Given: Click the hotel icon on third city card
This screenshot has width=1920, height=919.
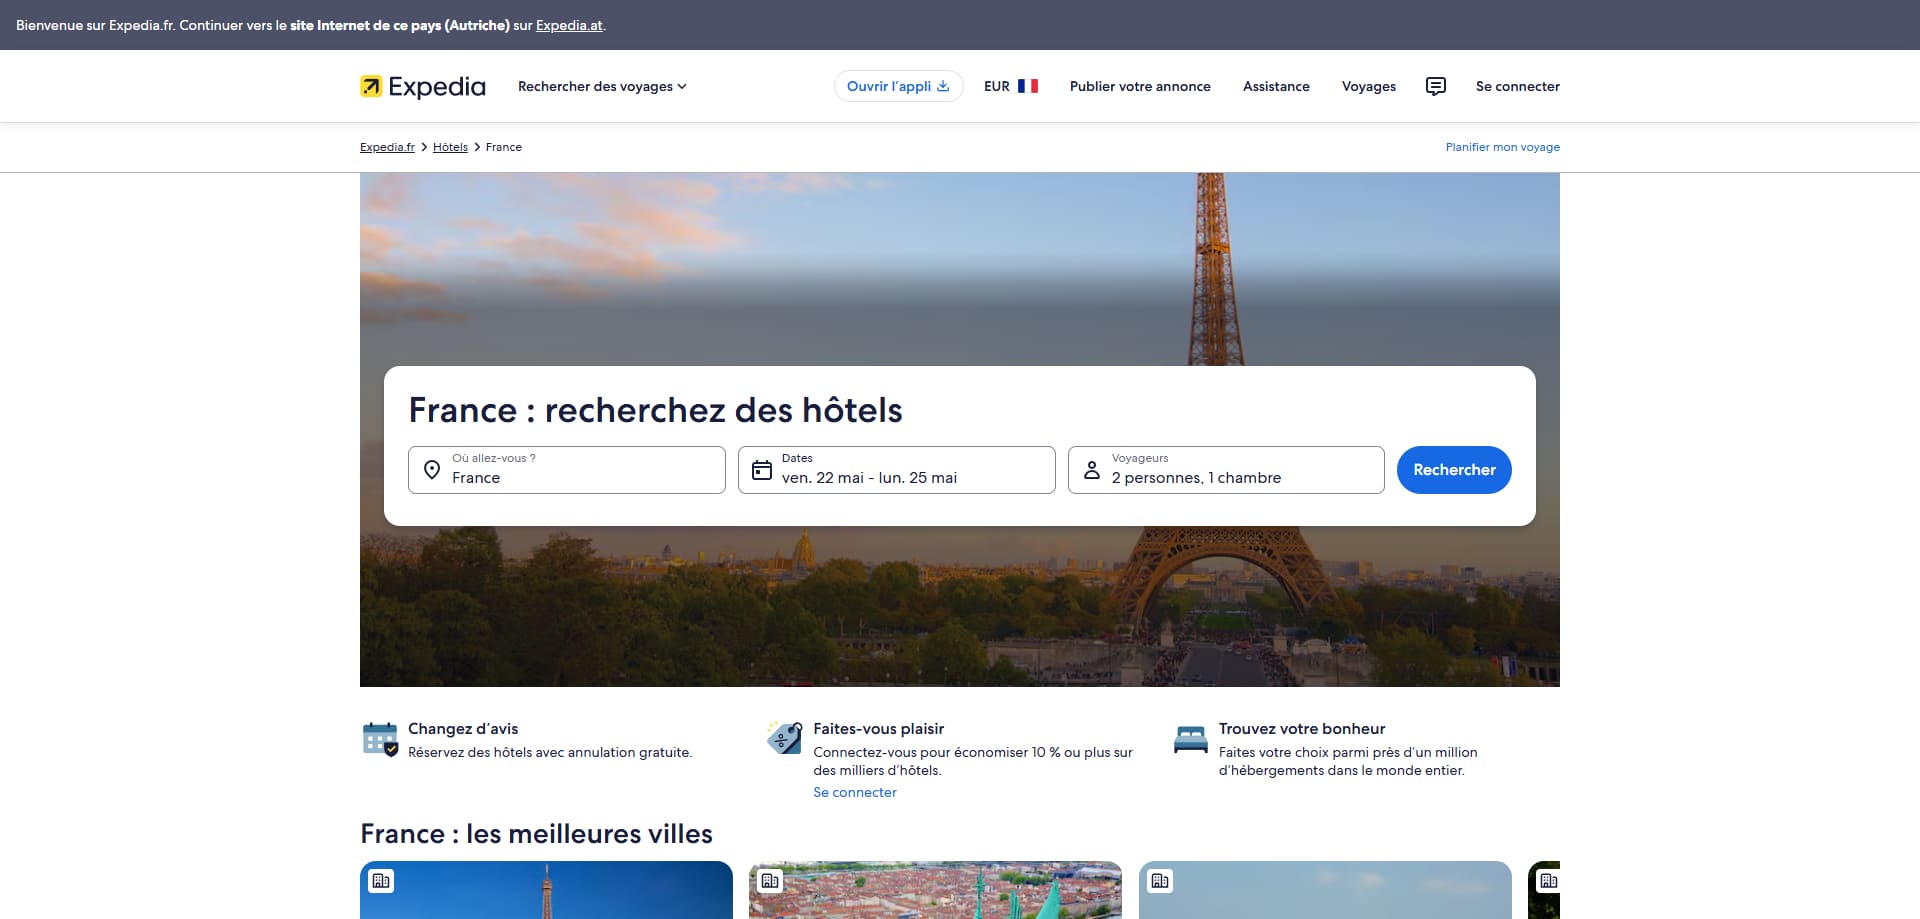Looking at the screenshot, I should tap(1160, 881).
